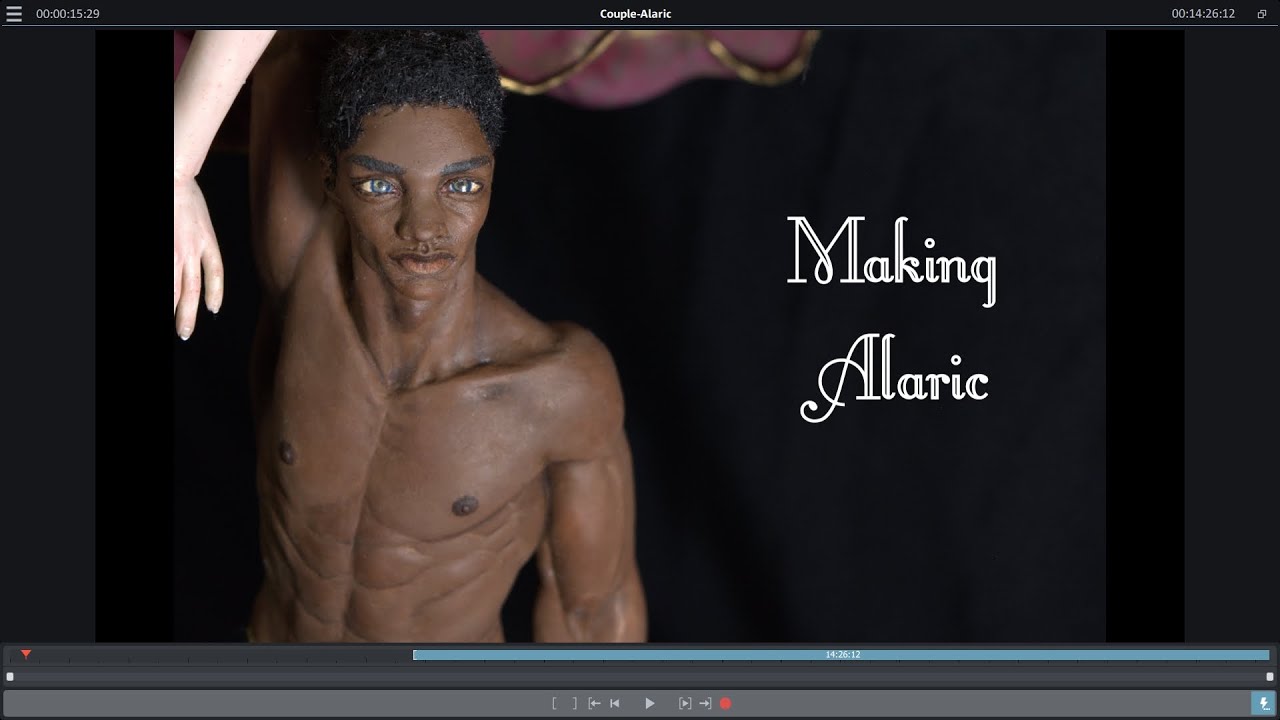Set the mark-in point bracket

tap(555, 703)
